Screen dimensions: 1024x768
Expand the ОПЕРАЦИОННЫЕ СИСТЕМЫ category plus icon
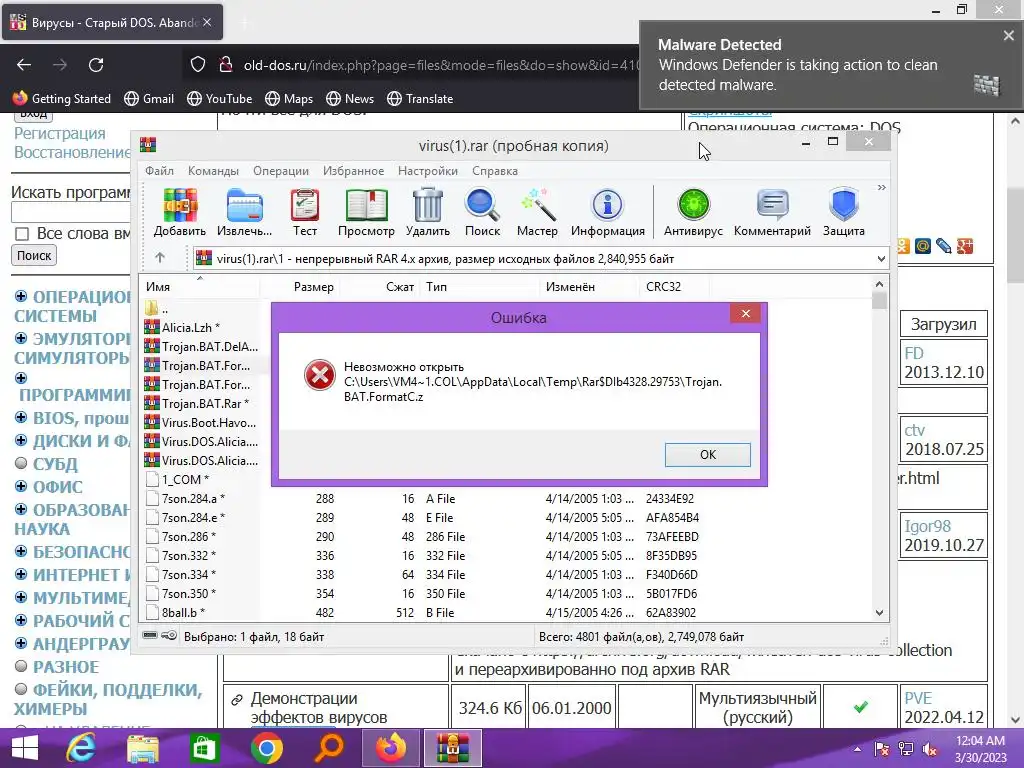coord(21,296)
